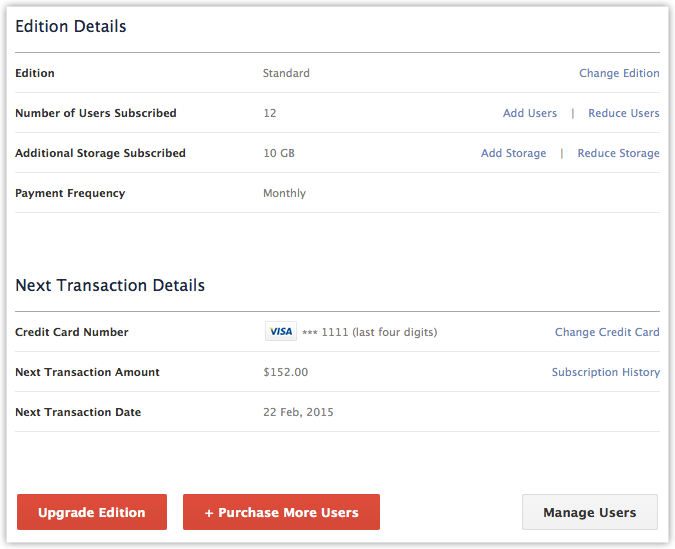Select the Standard edition value text
The image size is (675, 549).
click(x=286, y=73)
